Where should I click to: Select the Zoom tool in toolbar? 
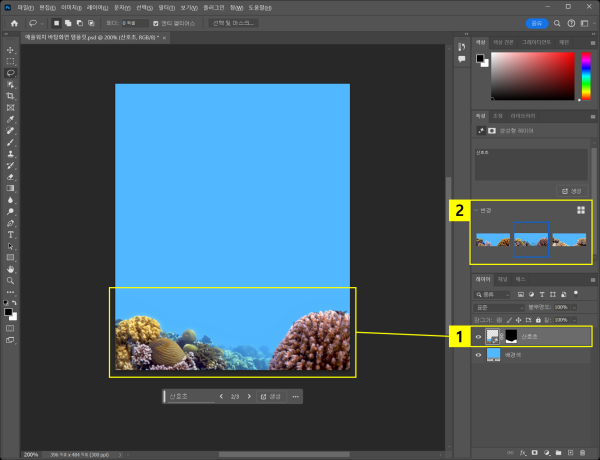11,280
